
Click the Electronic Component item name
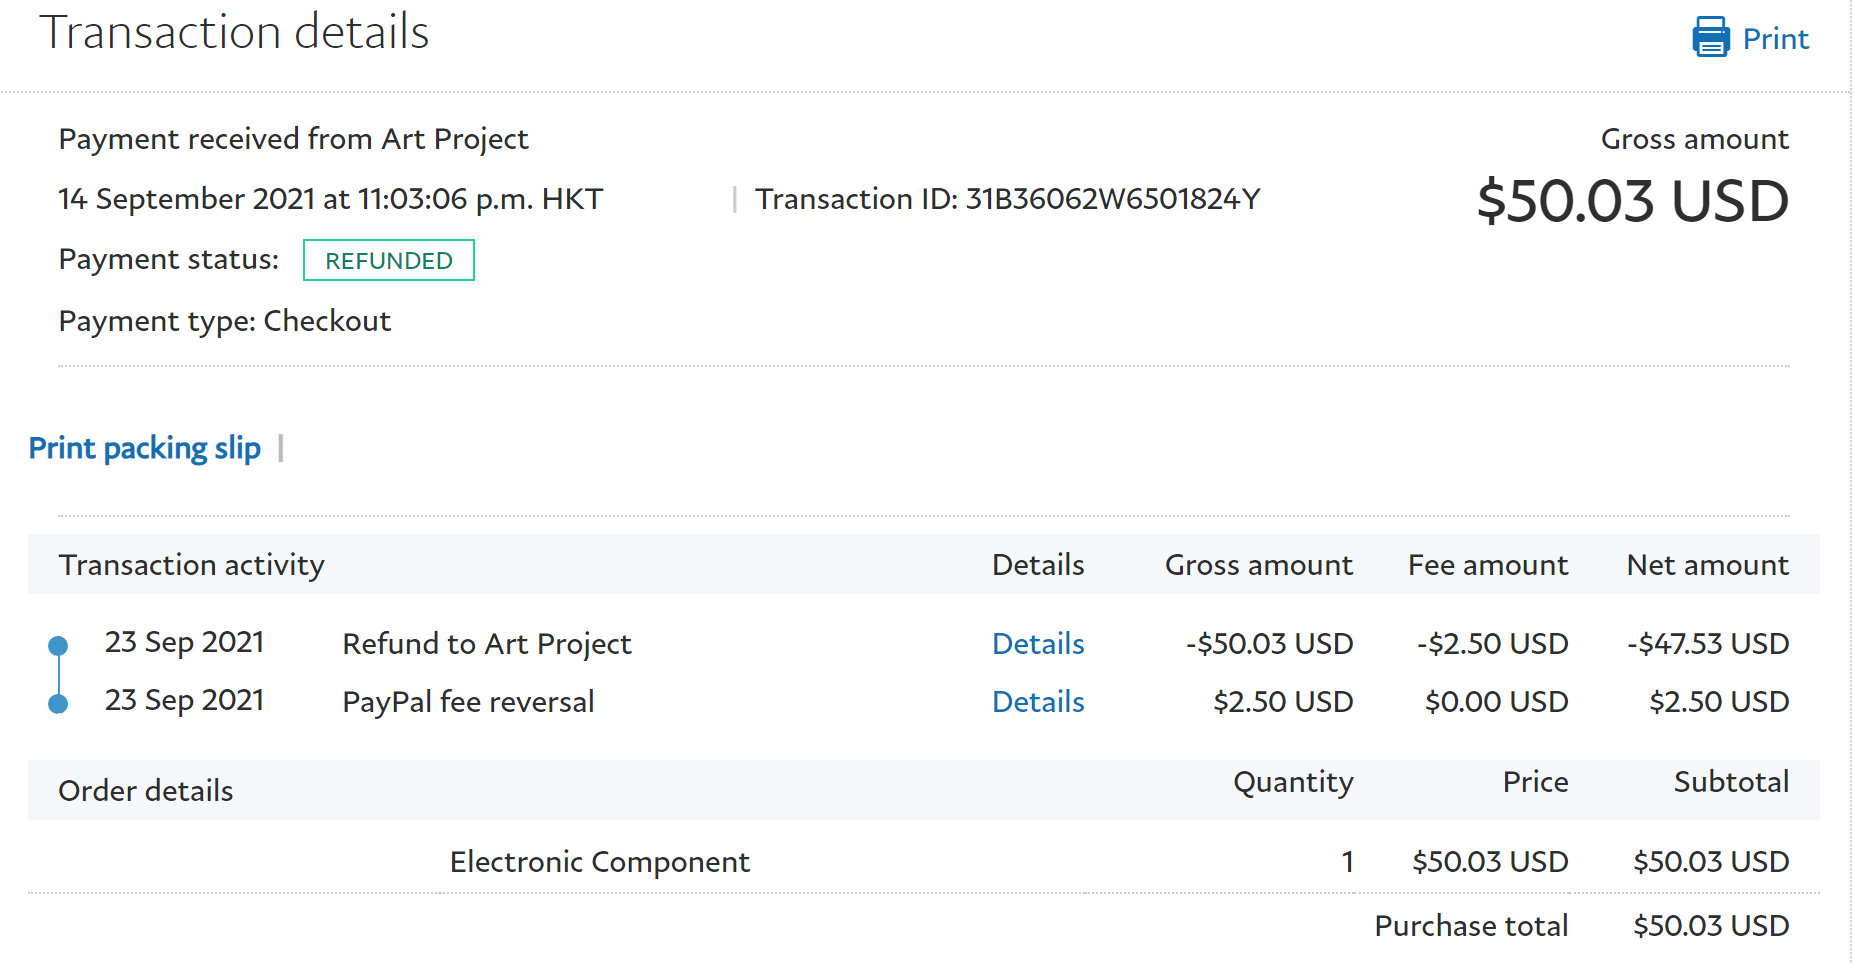[599, 862]
